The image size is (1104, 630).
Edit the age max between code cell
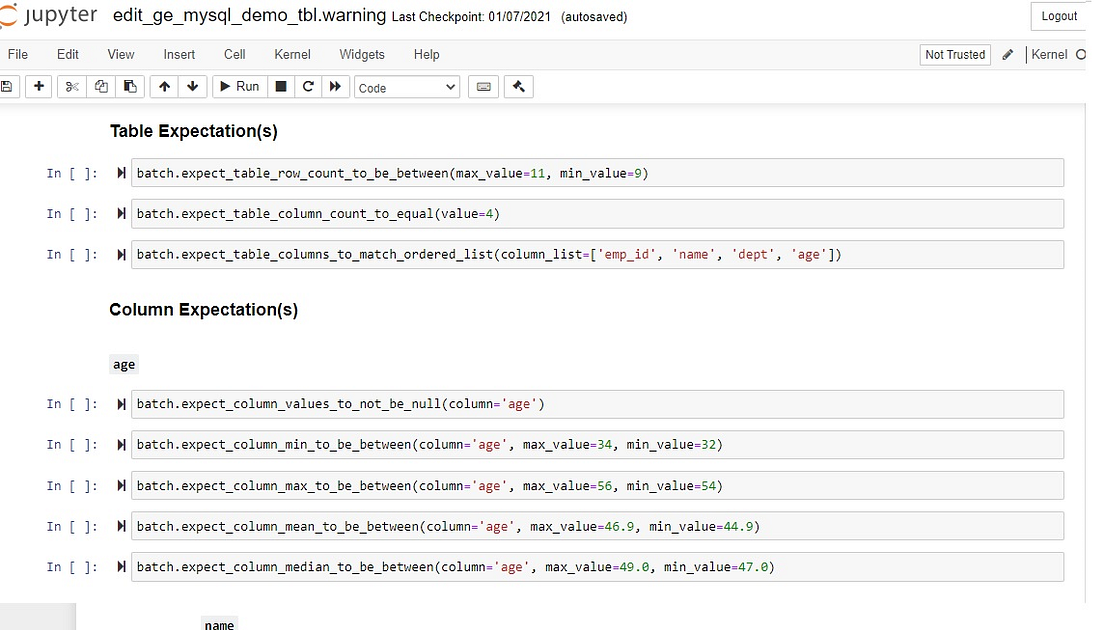click(x=597, y=486)
